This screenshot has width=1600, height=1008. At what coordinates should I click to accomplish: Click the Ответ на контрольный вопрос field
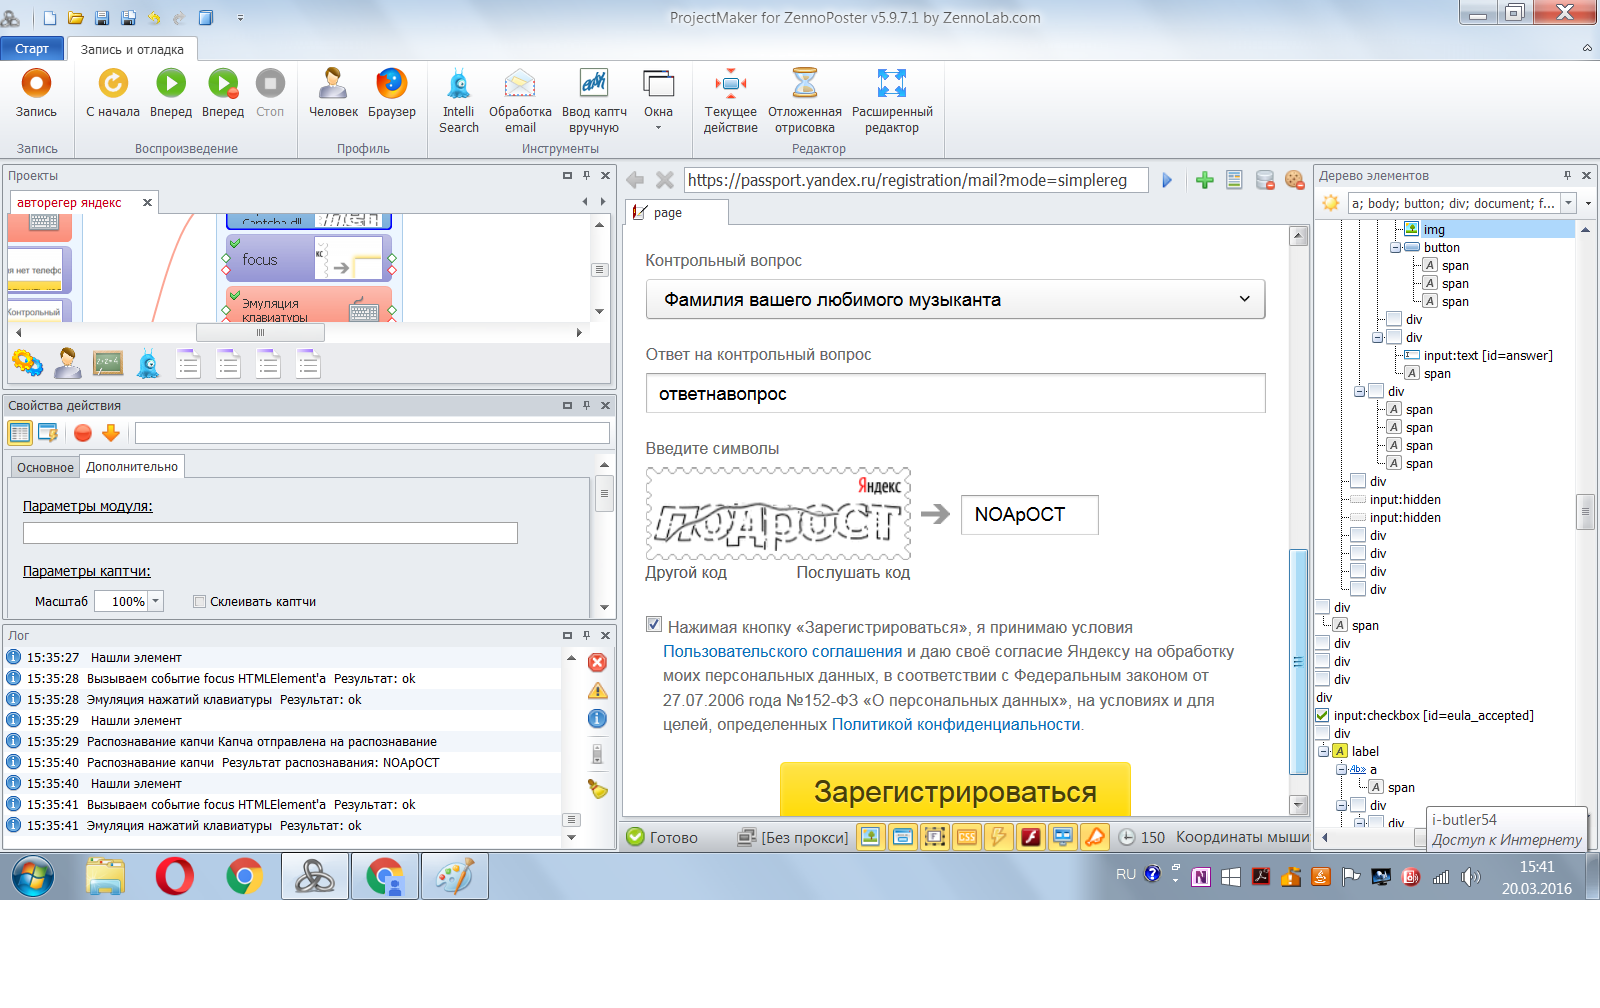pyautogui.click(x=955, y=394)
